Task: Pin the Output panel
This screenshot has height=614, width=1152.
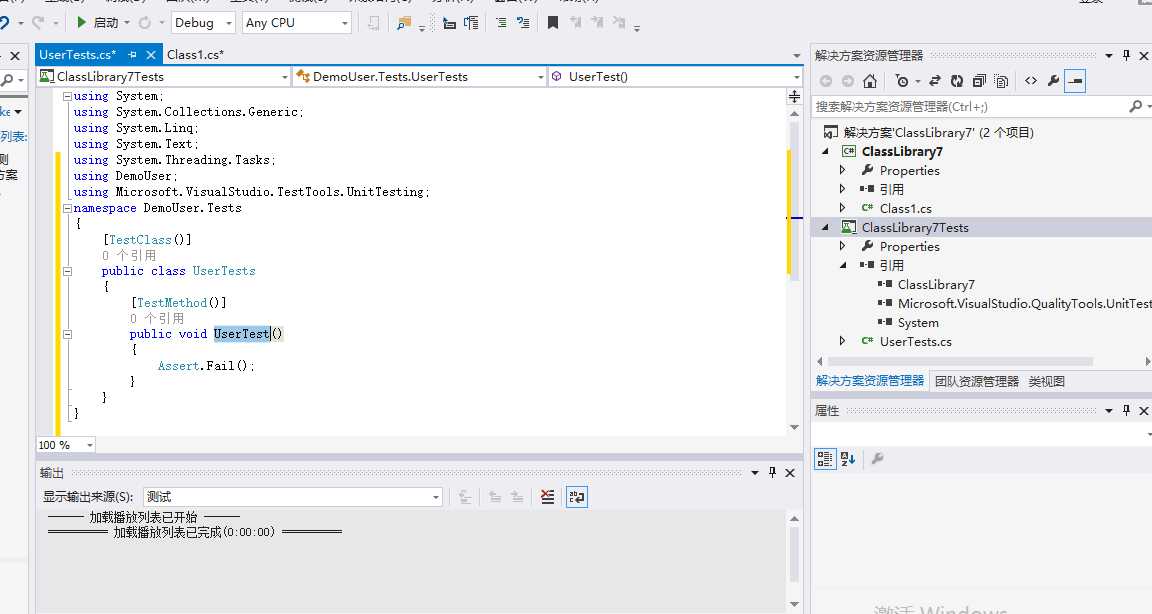Action: 772,472
